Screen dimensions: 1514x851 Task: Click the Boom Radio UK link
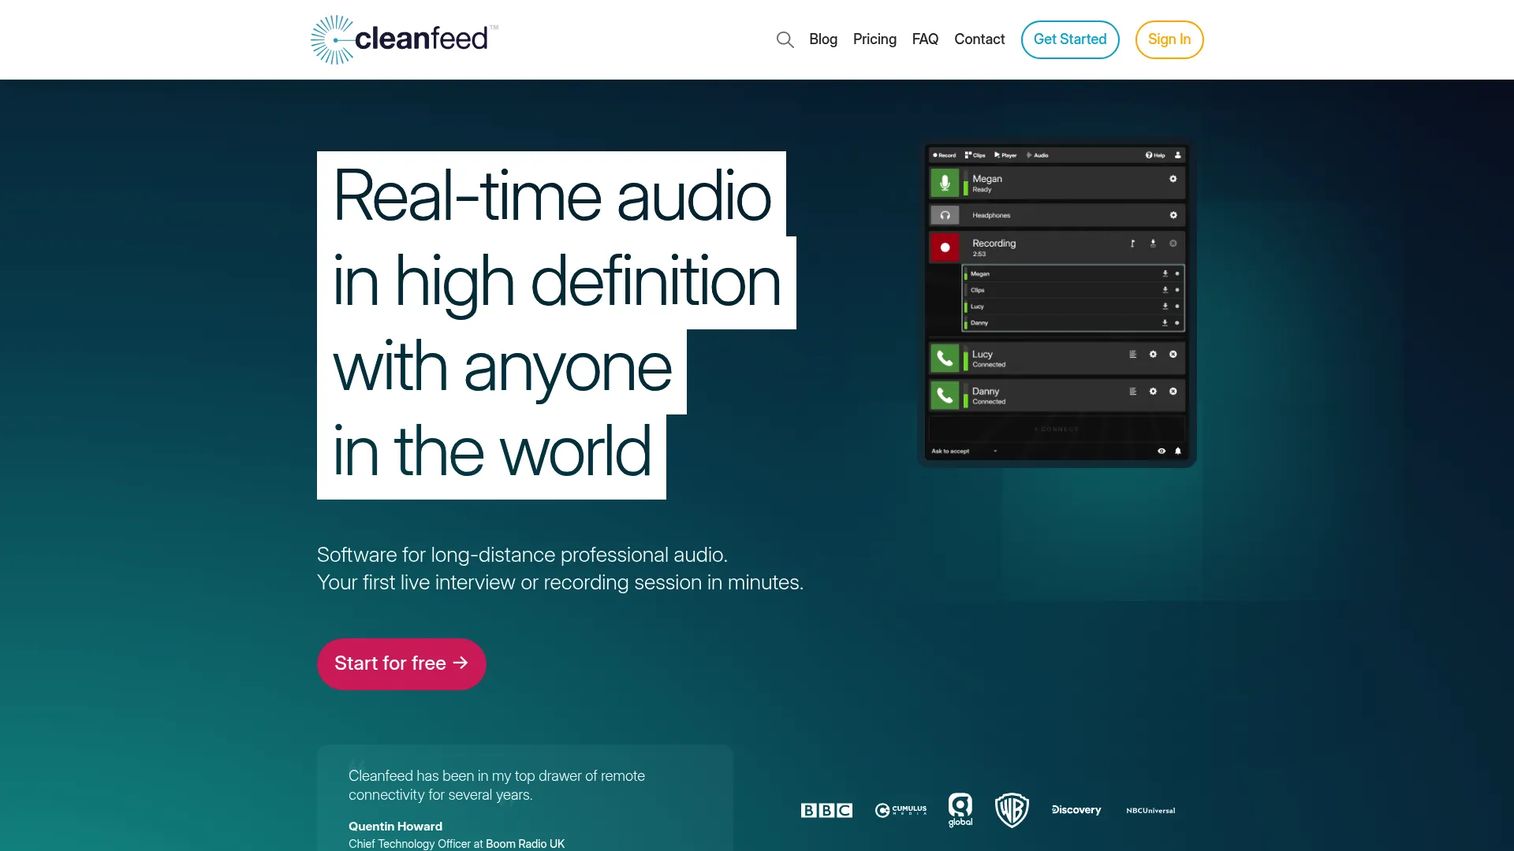point(525,844)
